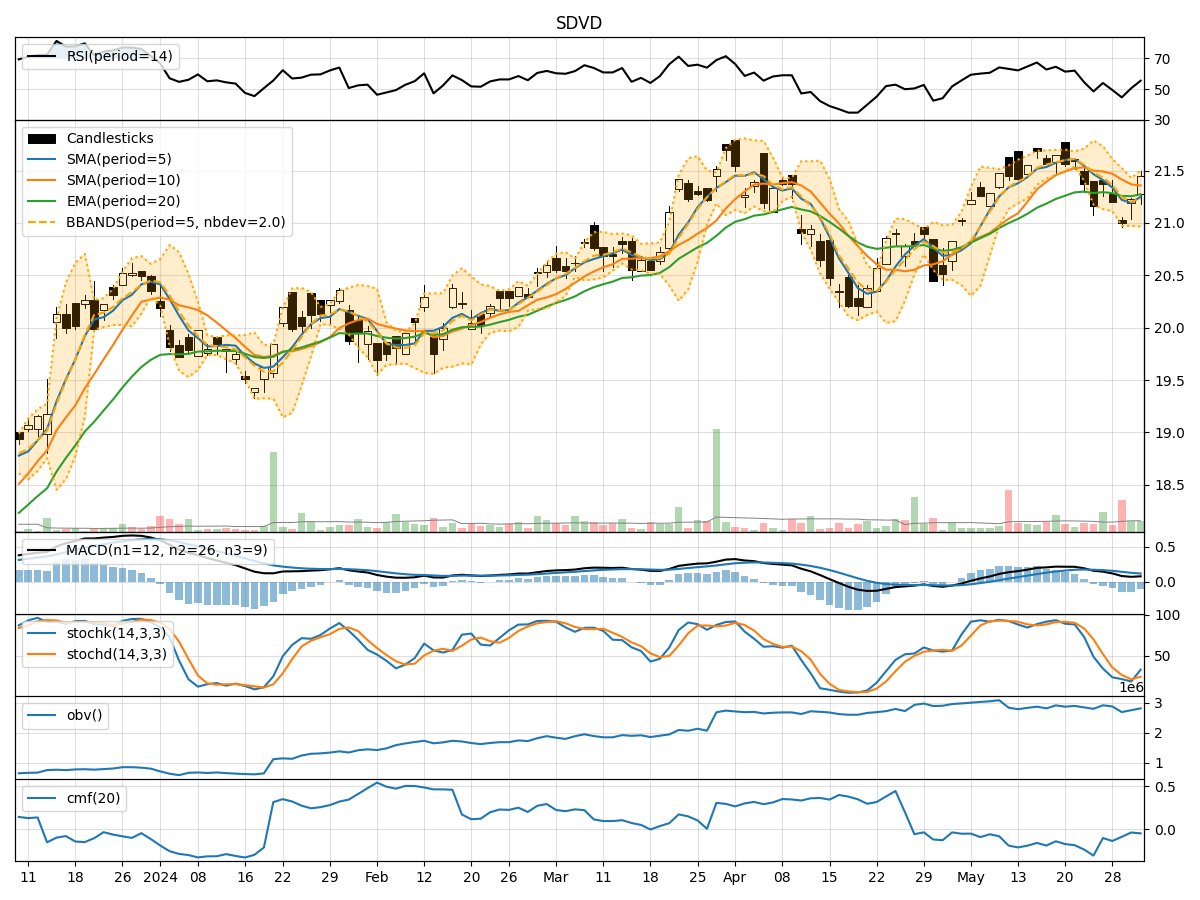The image size is (1200, 900).
Task: Click the 2024 label on the date axis
Action: point(160,877)
